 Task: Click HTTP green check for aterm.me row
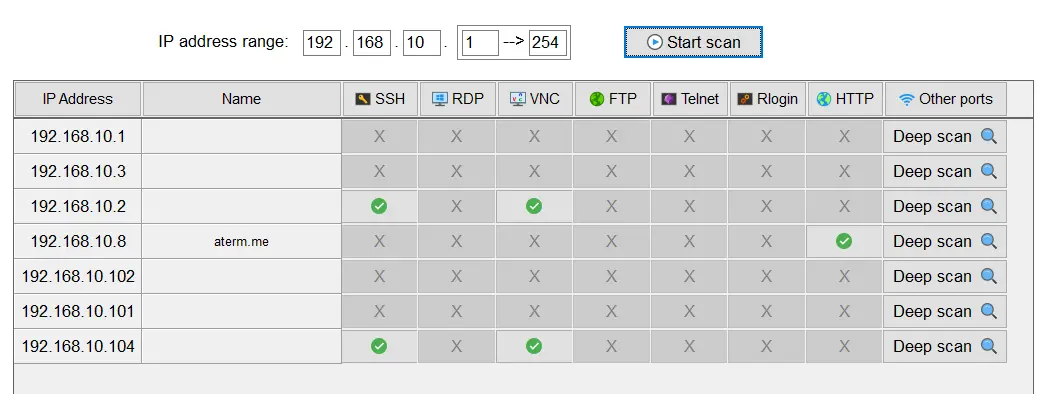844,241
